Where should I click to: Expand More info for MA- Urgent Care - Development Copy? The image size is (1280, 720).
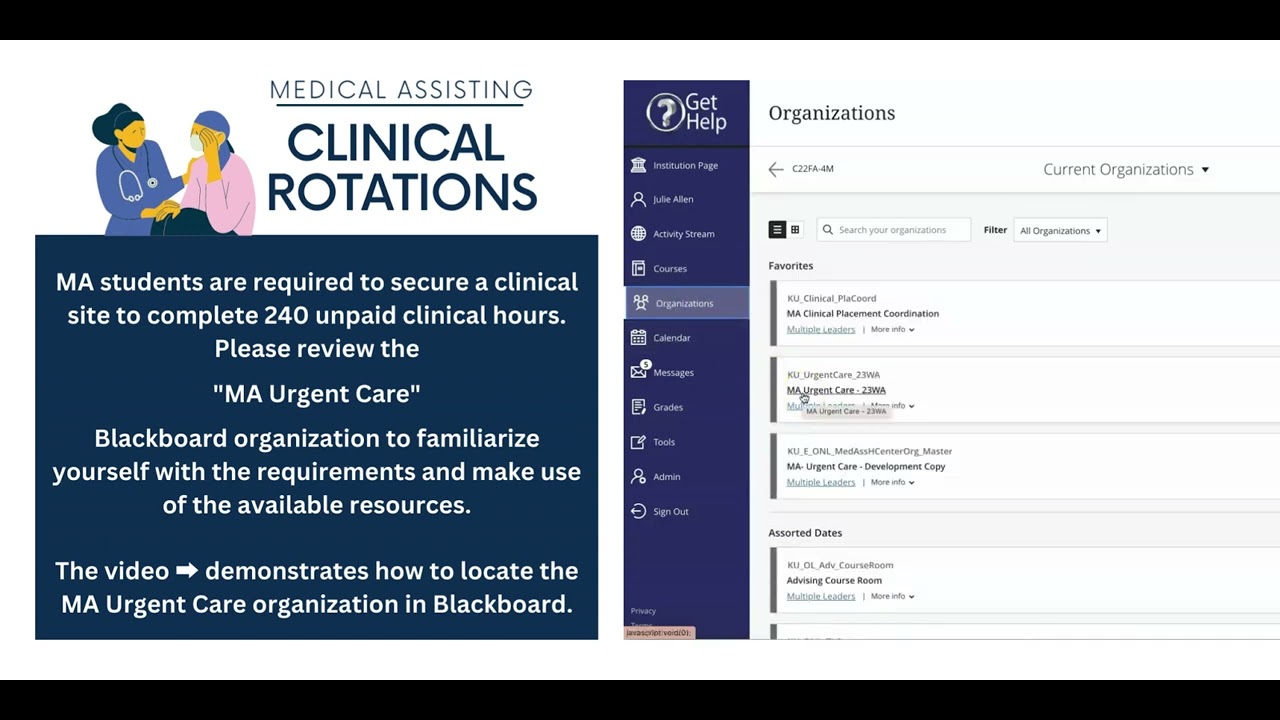point(892,482)
